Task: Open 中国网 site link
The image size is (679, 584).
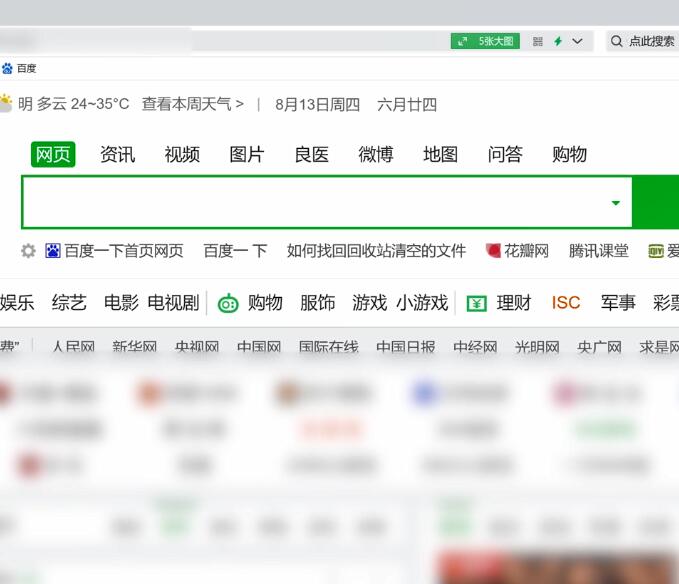Action: 259,346
